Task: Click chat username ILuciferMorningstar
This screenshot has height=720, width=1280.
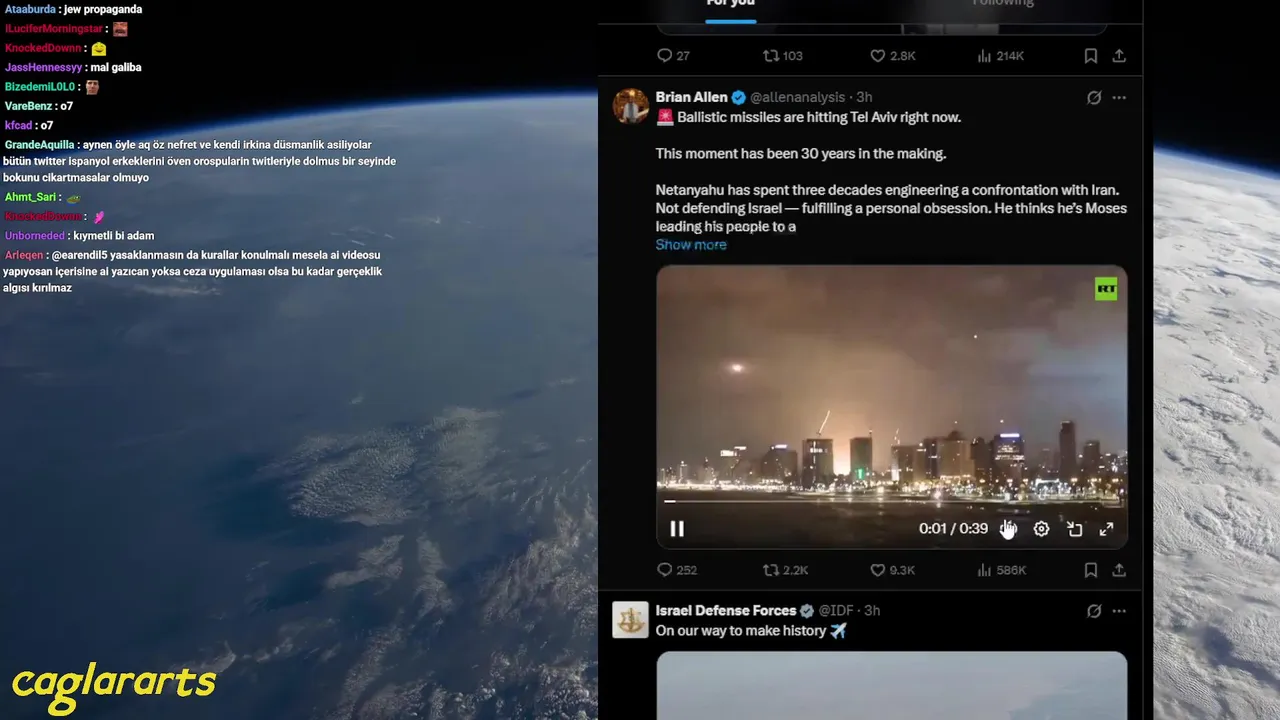Action: pos(55,29)
